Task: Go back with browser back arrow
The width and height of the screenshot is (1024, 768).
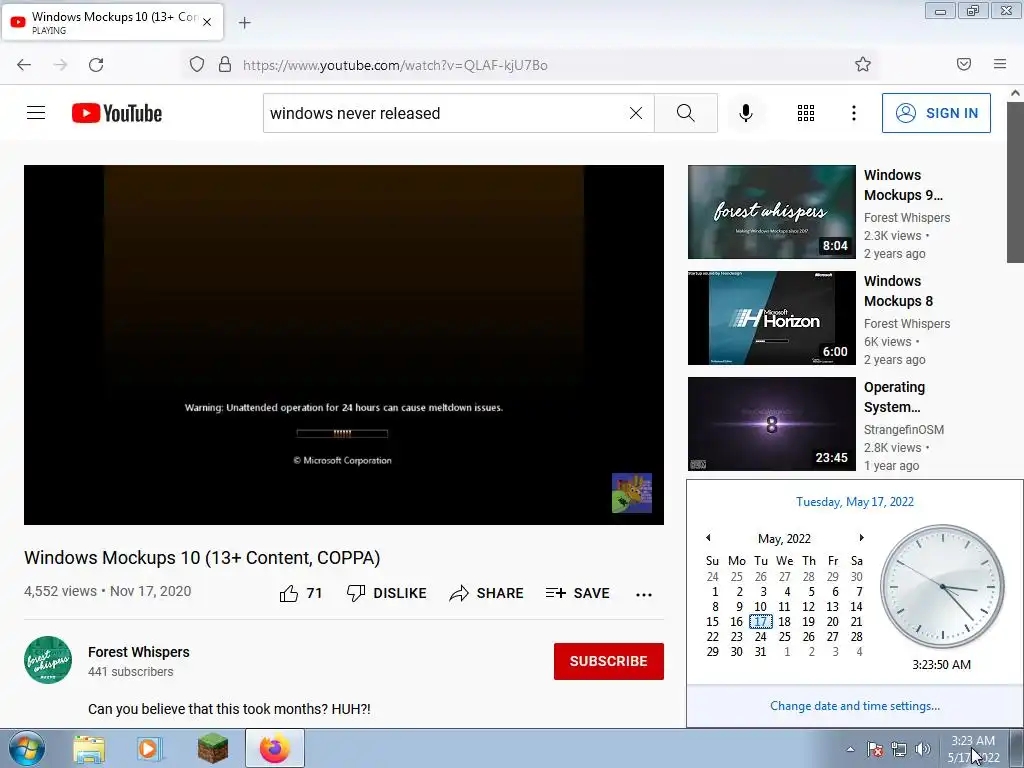Action: (x=24, y=65)
